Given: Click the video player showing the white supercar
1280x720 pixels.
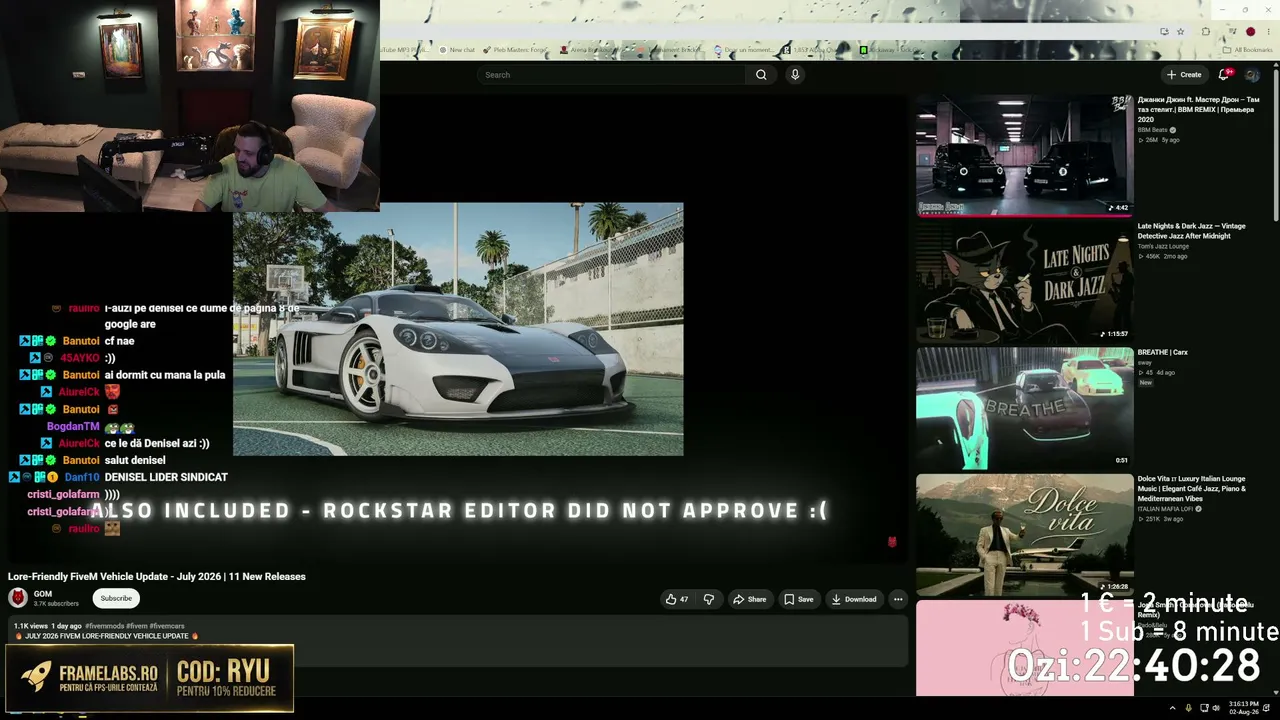Looking at the screenshot, I should 458,329.
